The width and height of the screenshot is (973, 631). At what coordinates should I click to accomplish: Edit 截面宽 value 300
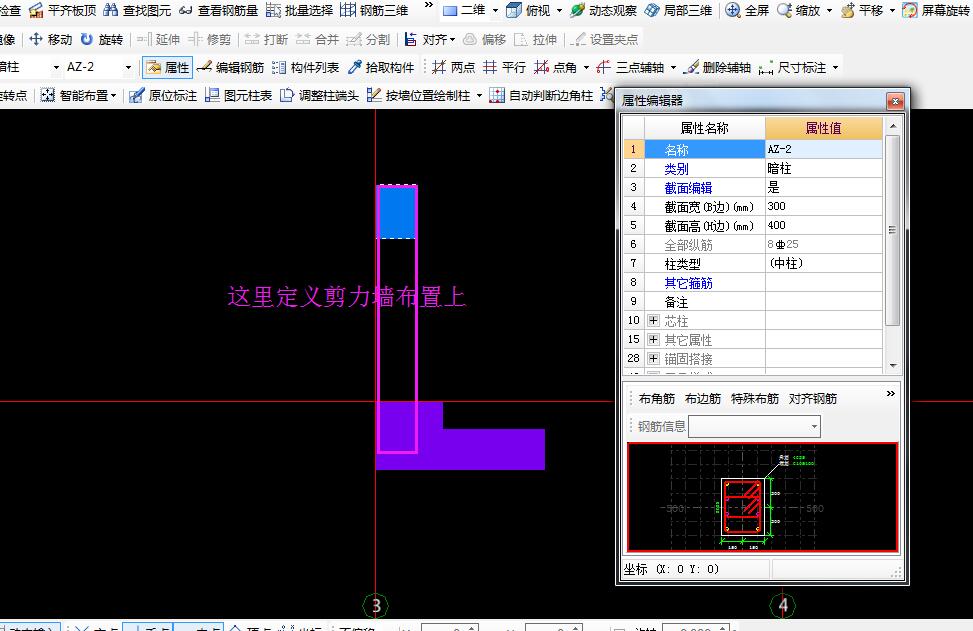[823, 207]
